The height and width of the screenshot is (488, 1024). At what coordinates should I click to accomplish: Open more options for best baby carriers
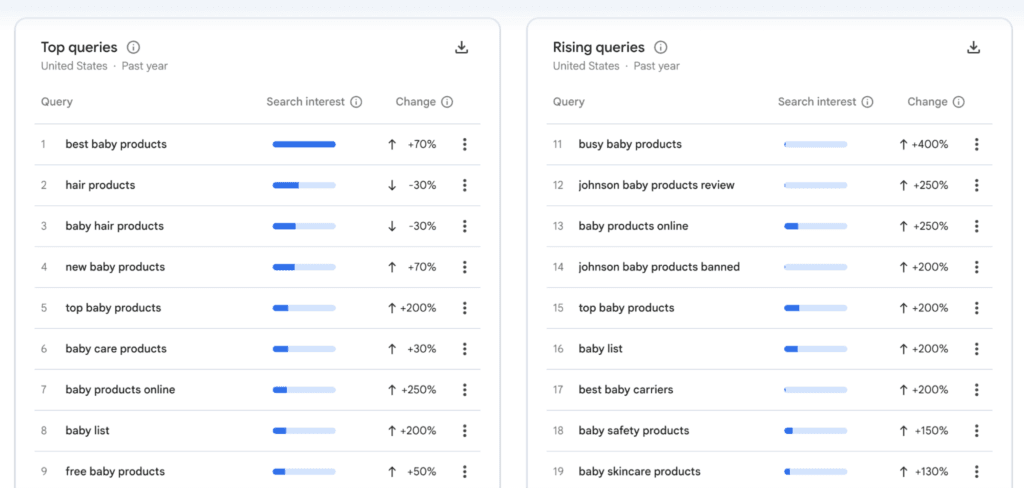pos(976,390)
